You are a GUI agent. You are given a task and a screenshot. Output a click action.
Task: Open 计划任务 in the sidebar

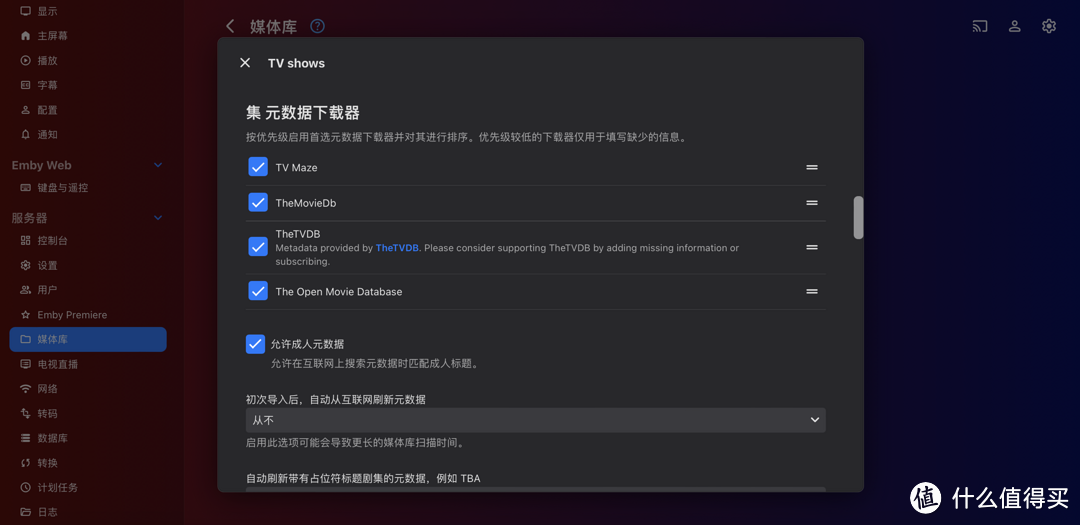pyautogui.click(x=58, y=488)
